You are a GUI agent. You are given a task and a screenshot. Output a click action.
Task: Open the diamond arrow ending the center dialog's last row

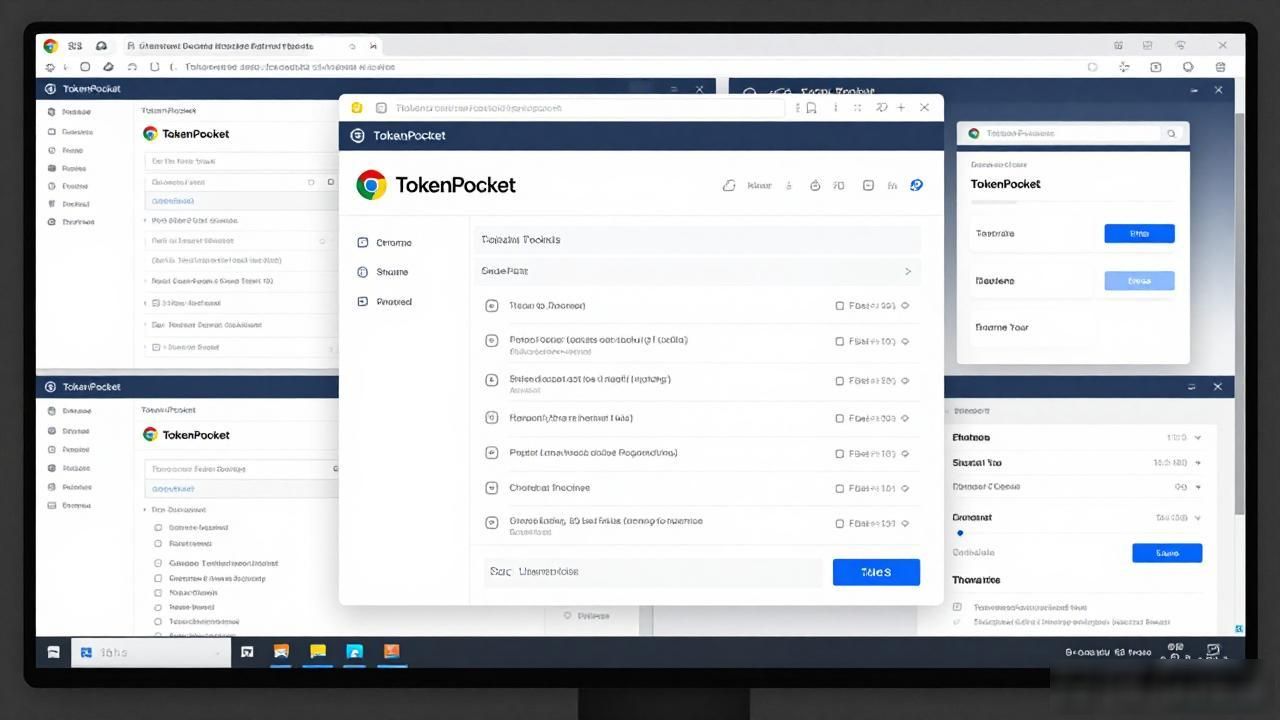[905, 523]
